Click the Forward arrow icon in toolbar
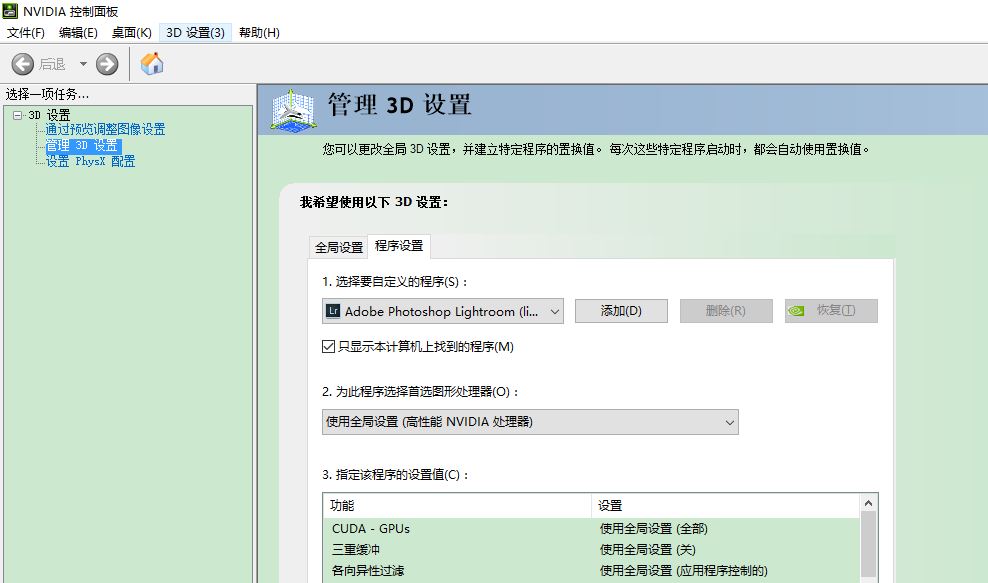 click(x=107, y=64)
